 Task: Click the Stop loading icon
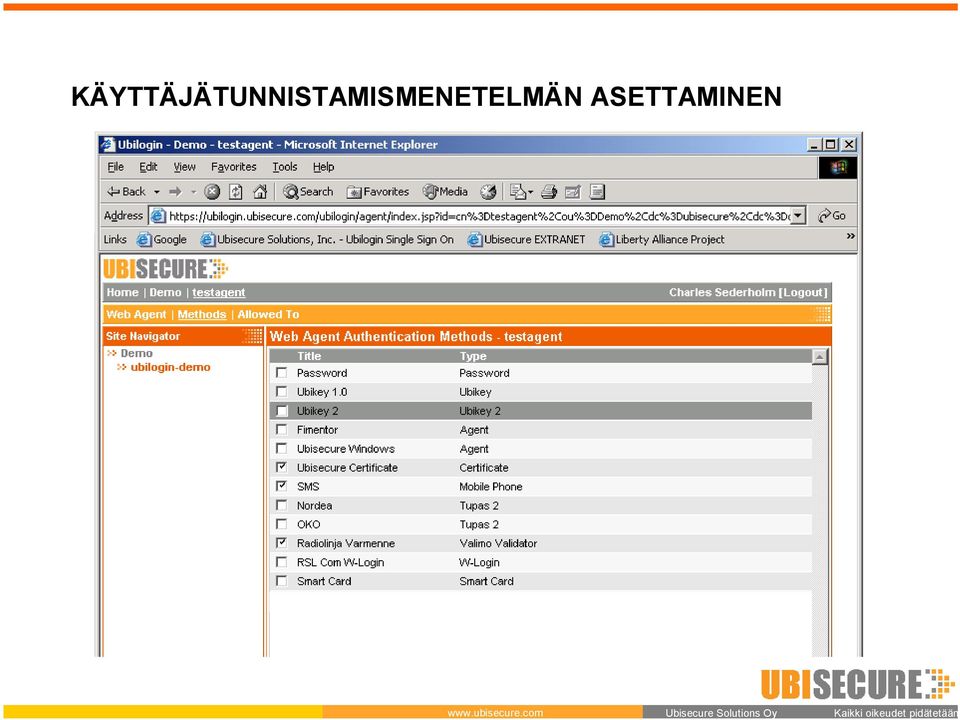click(212, 192)
